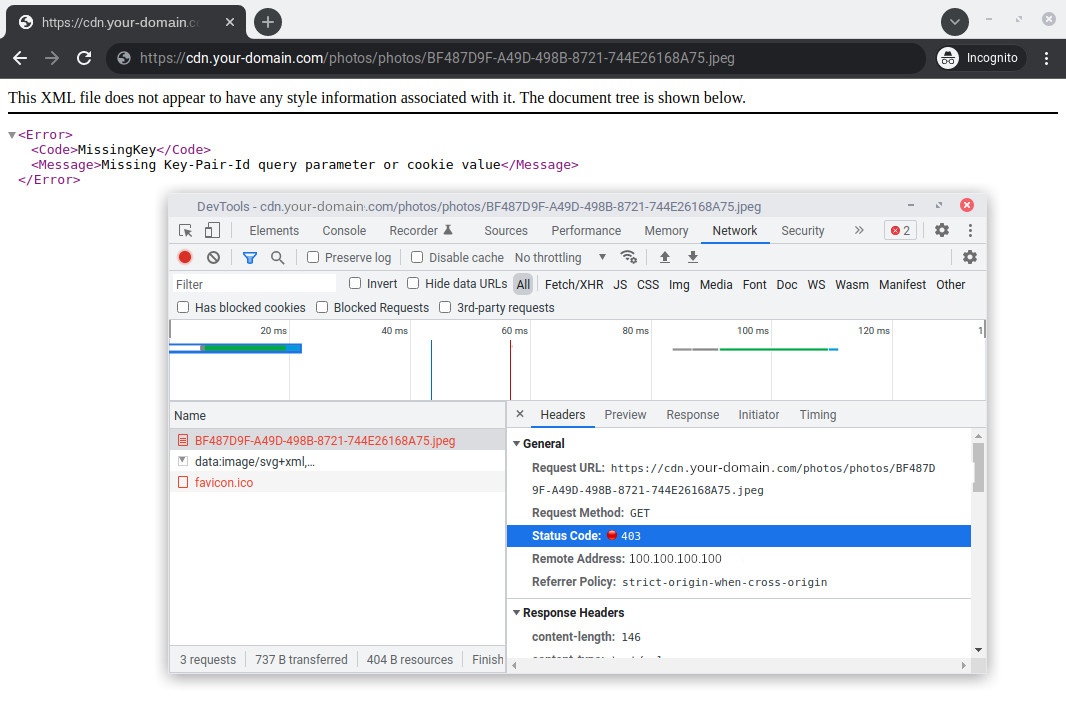Clear the network log

pos(213,257)
